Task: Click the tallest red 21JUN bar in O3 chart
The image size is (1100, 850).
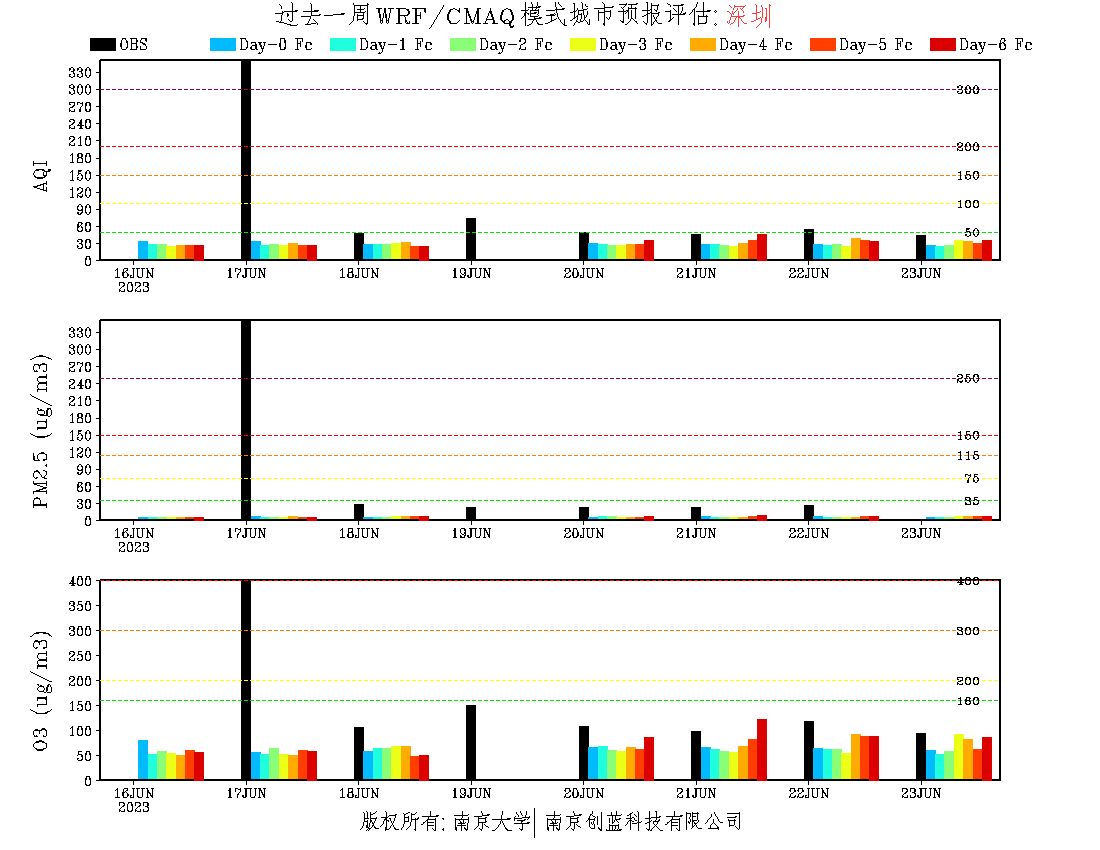Action: [762, 749]
